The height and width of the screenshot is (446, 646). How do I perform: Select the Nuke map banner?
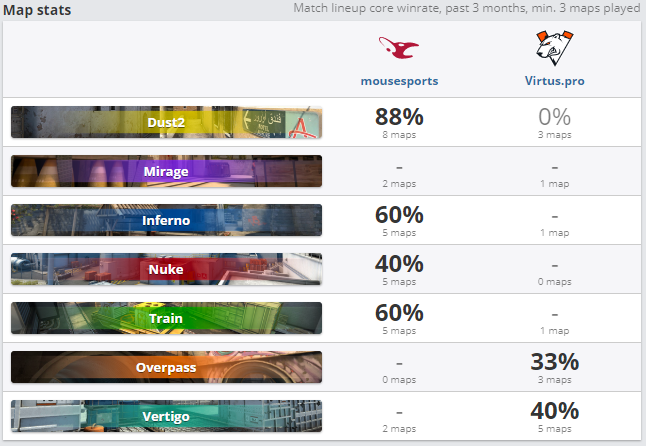[x=166, y=269]
